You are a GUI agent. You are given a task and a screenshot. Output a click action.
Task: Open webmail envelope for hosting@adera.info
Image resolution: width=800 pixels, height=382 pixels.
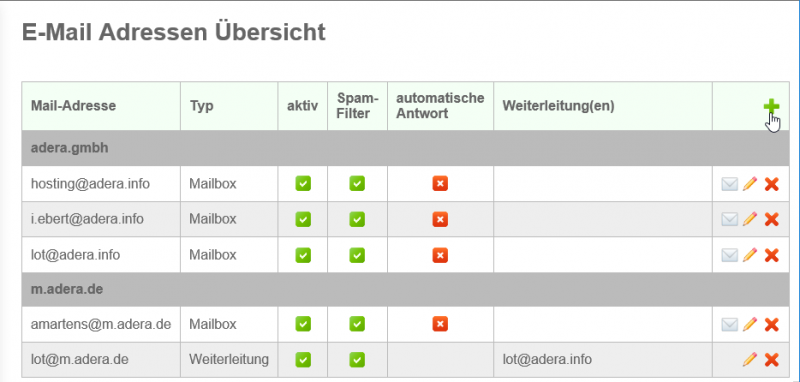pyautogui.click(x=730, y=184)
